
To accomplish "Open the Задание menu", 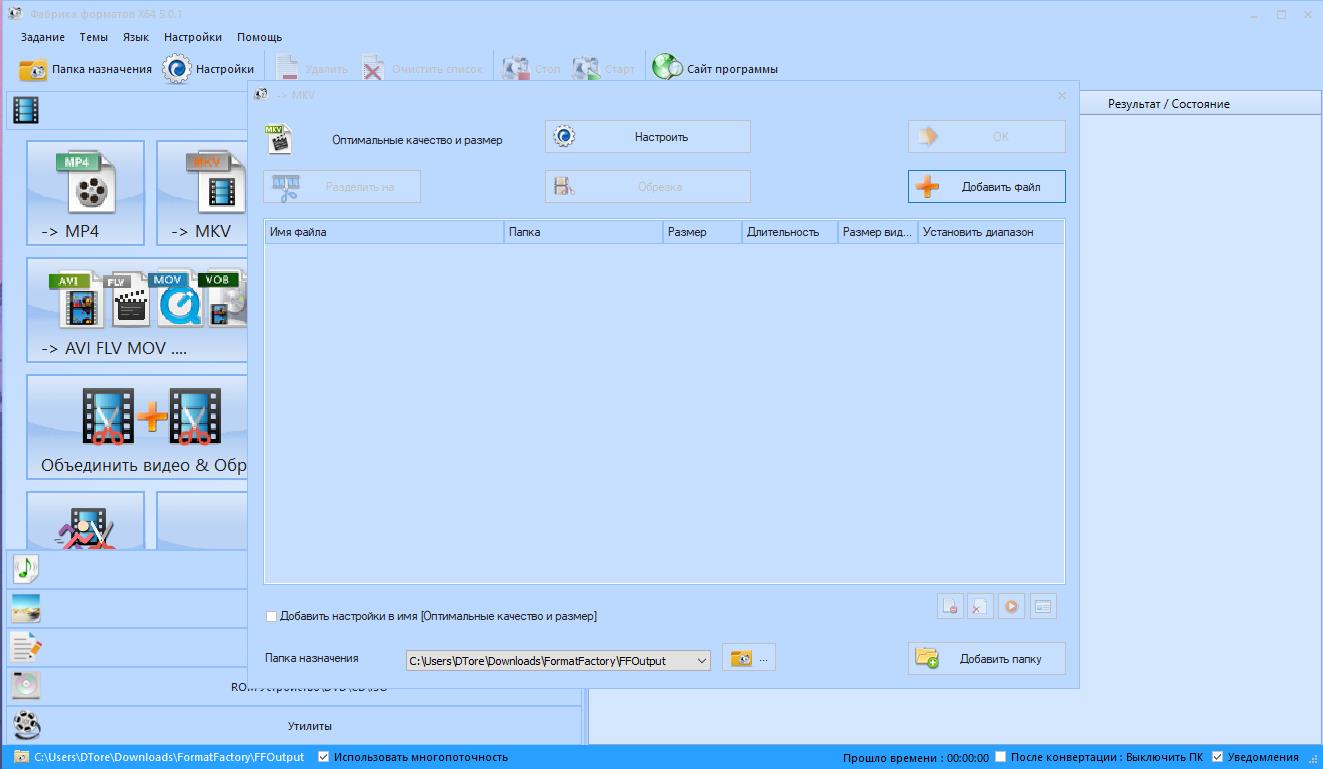I will 42,37.
